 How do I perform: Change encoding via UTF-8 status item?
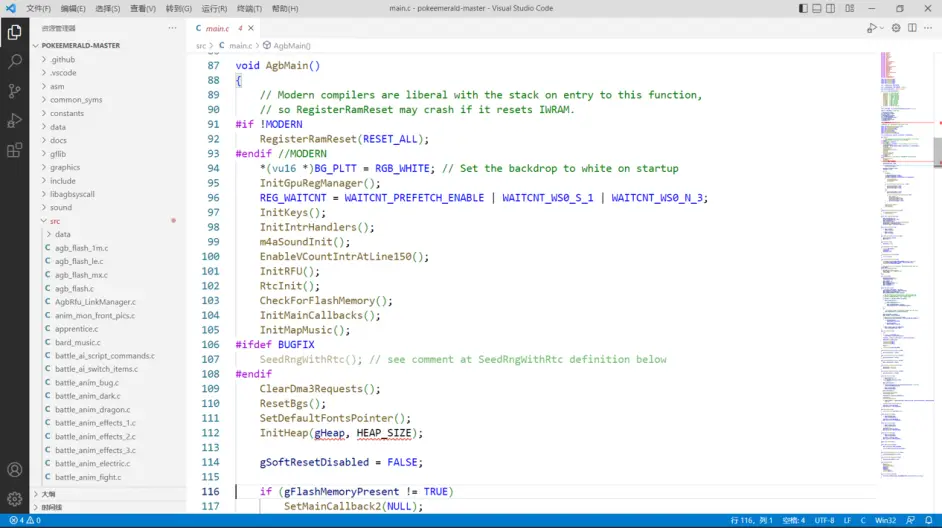coord(824,520)
